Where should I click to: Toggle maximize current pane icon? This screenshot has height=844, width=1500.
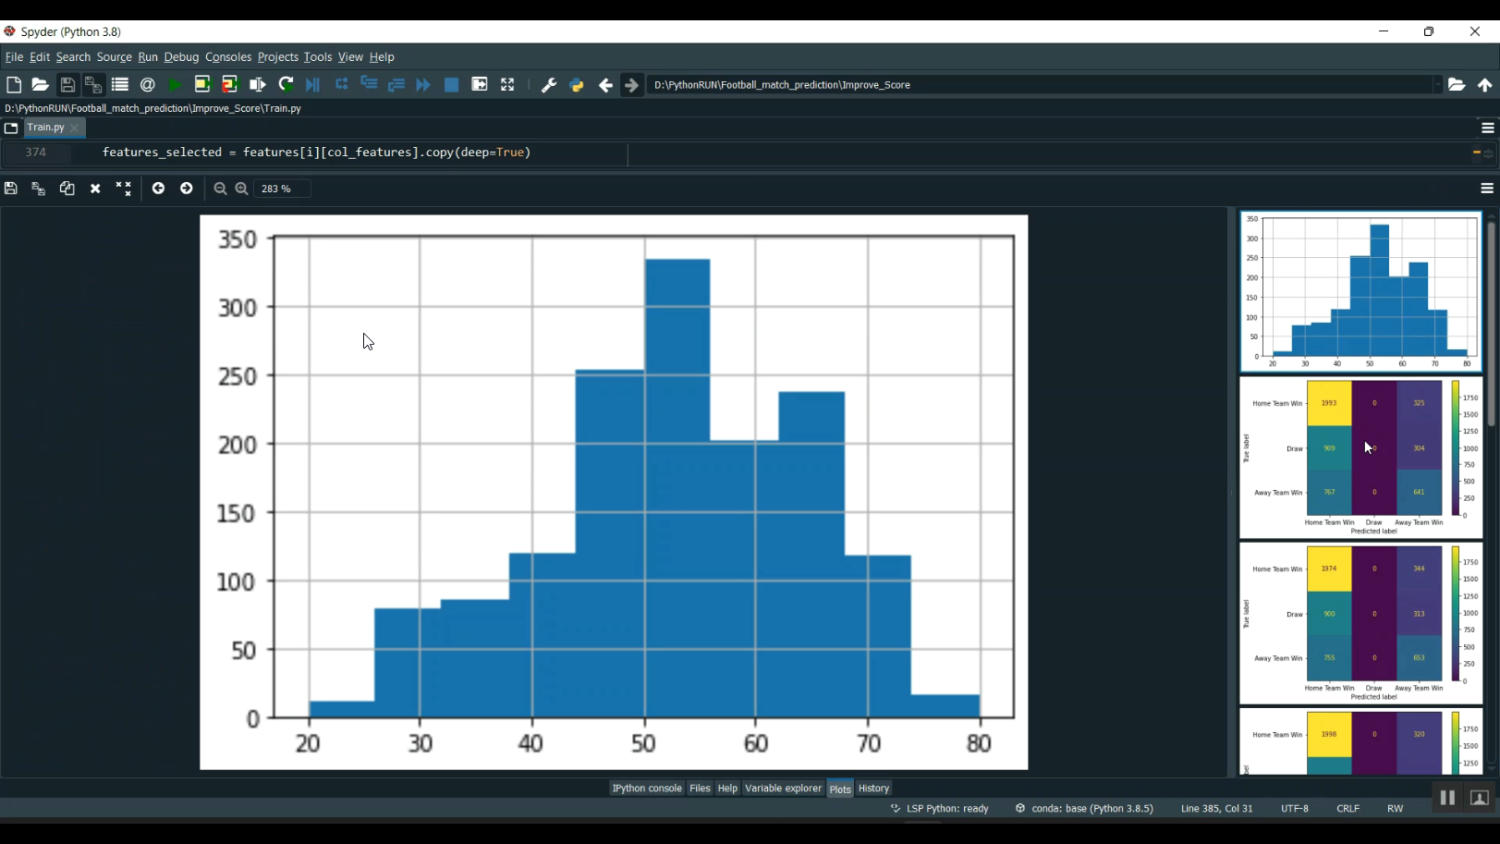coord(507,85)
